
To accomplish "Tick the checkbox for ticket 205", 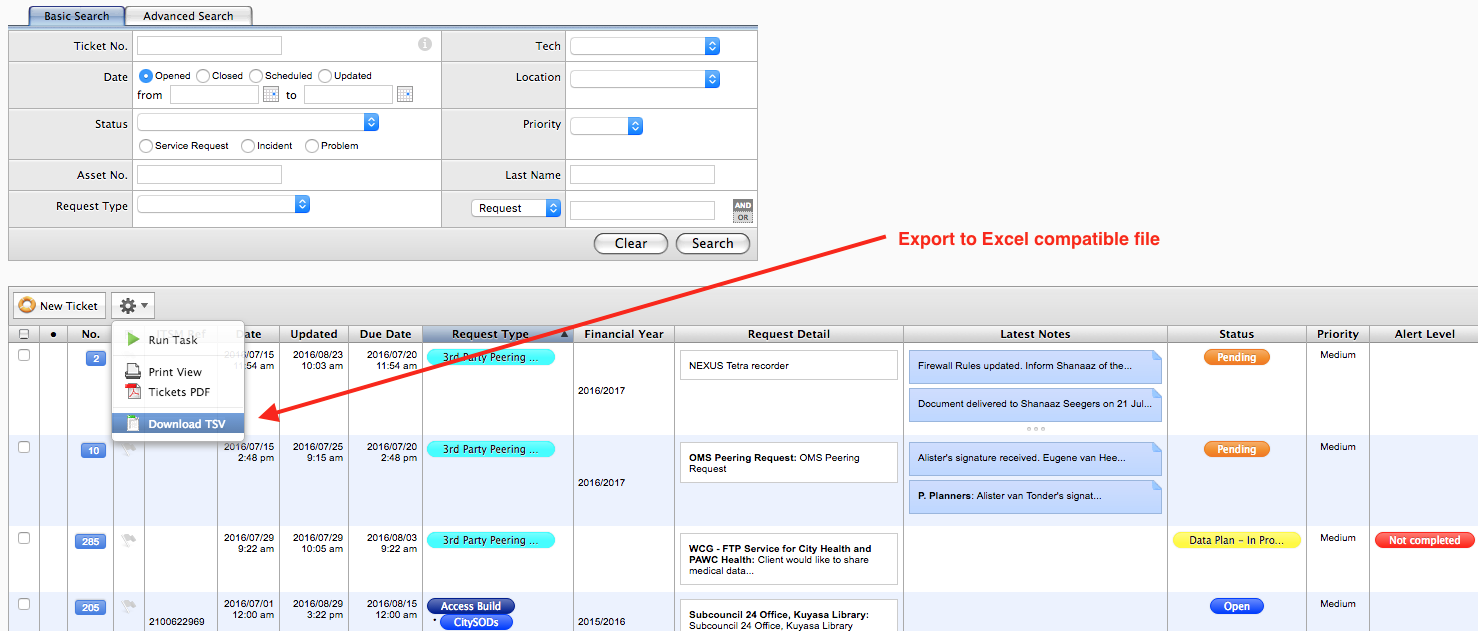I will [24, 604].
